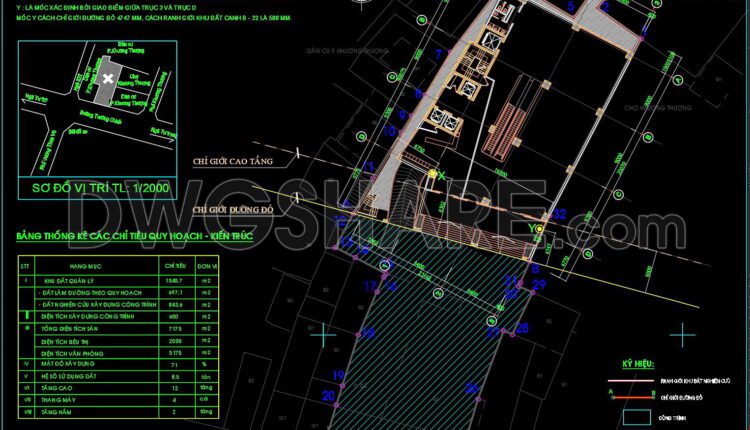Click 'RANH GIỚI KHU ĐẤT NGHIÊN CỨU' legend text
The image size is (750, 430).
pyautogui.click(x=695, y=381)
